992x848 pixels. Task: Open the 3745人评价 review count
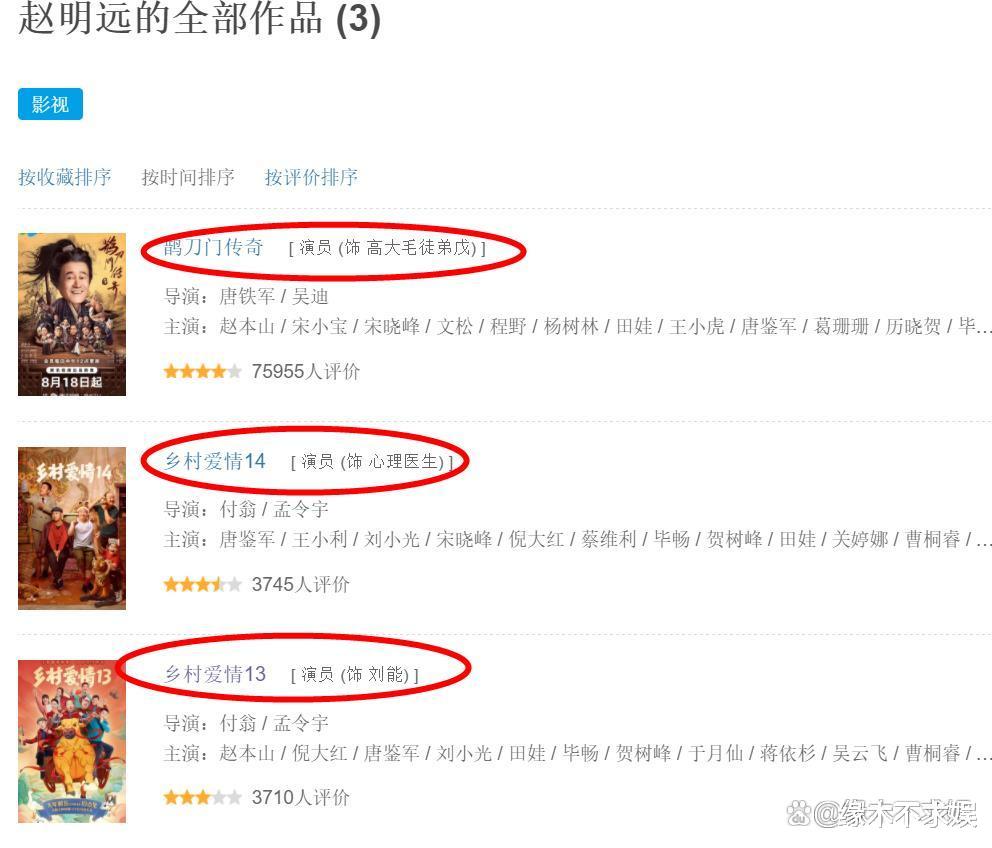301,584
